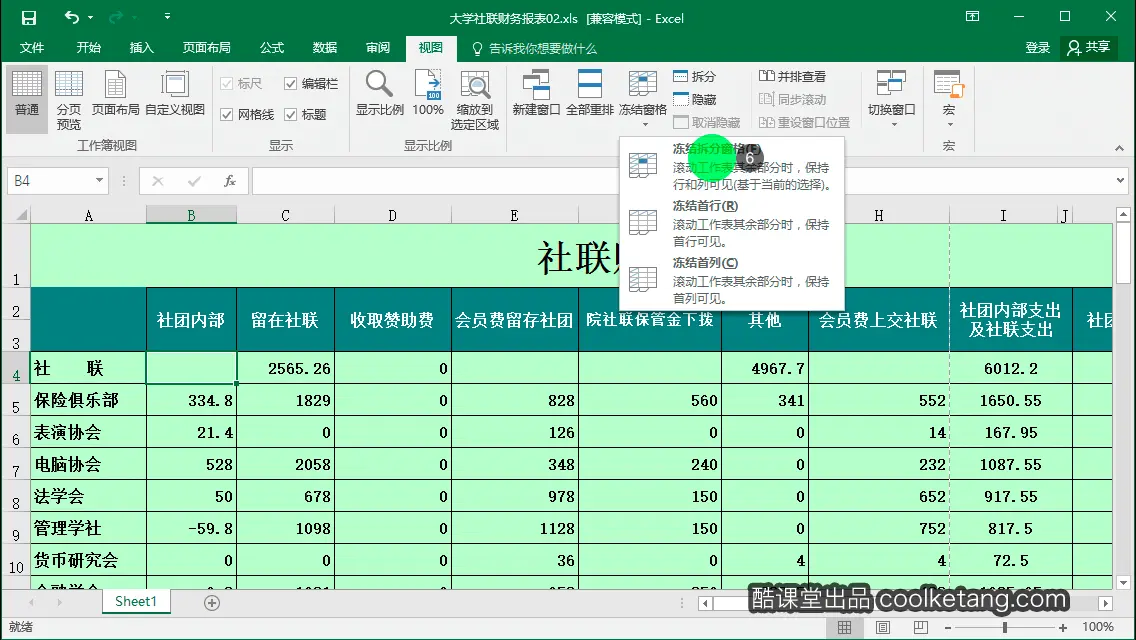Open the Home (开始) tab
This screenshot has width=1136, height=640.
coord(88,48)
